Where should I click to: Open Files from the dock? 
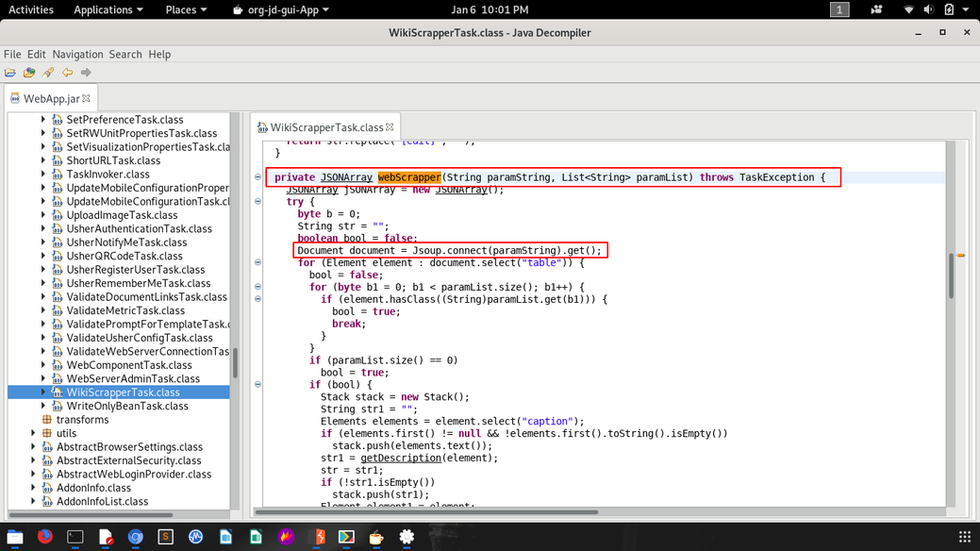[15, 537]
